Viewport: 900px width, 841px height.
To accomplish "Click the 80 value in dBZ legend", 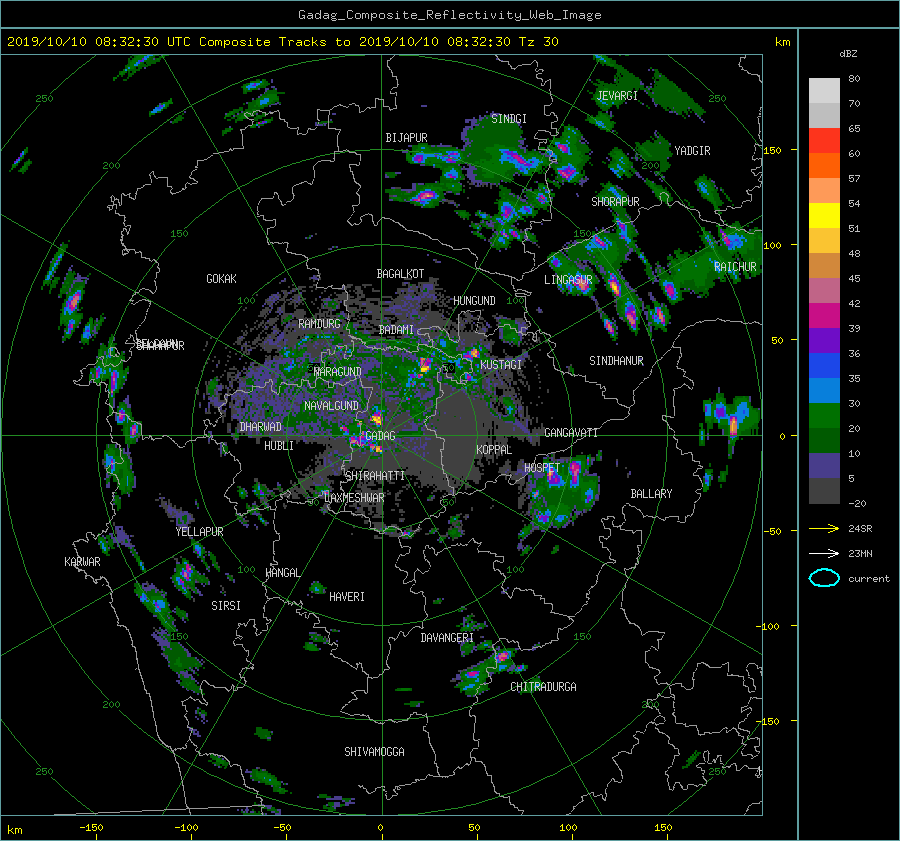I will coord(854,79).
